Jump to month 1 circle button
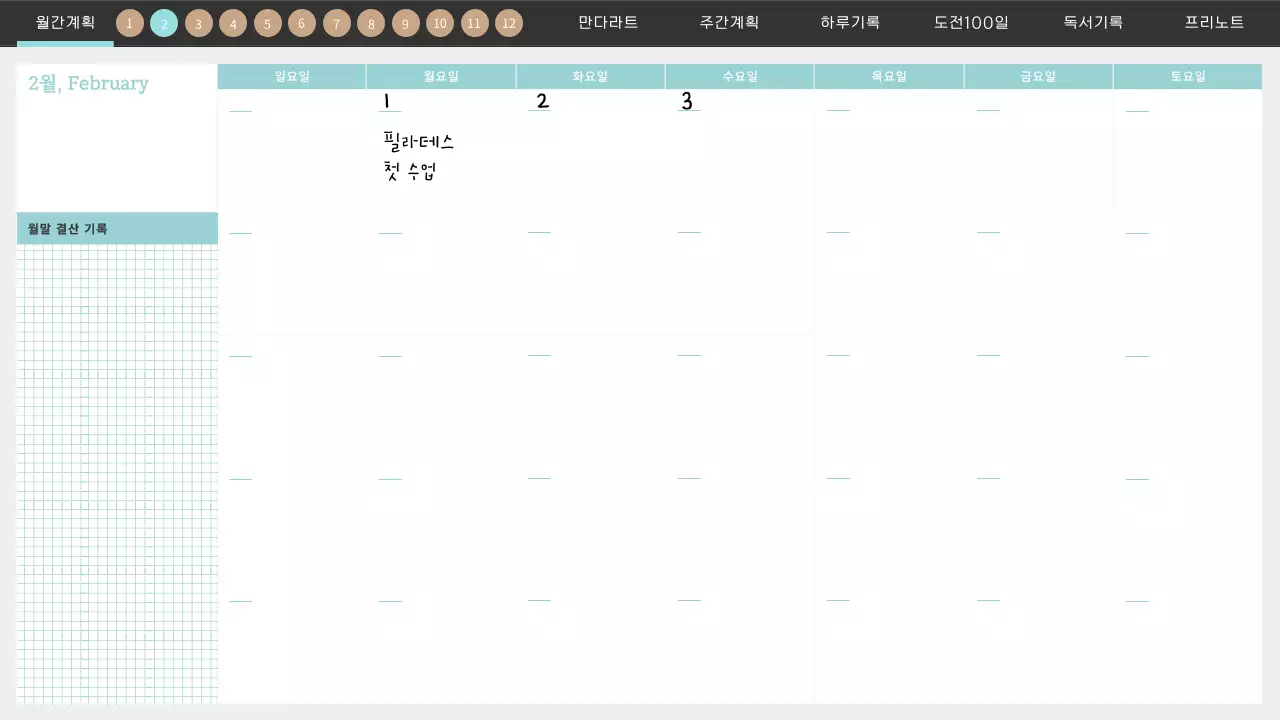The image size is (1280, 720). point(130,23)
